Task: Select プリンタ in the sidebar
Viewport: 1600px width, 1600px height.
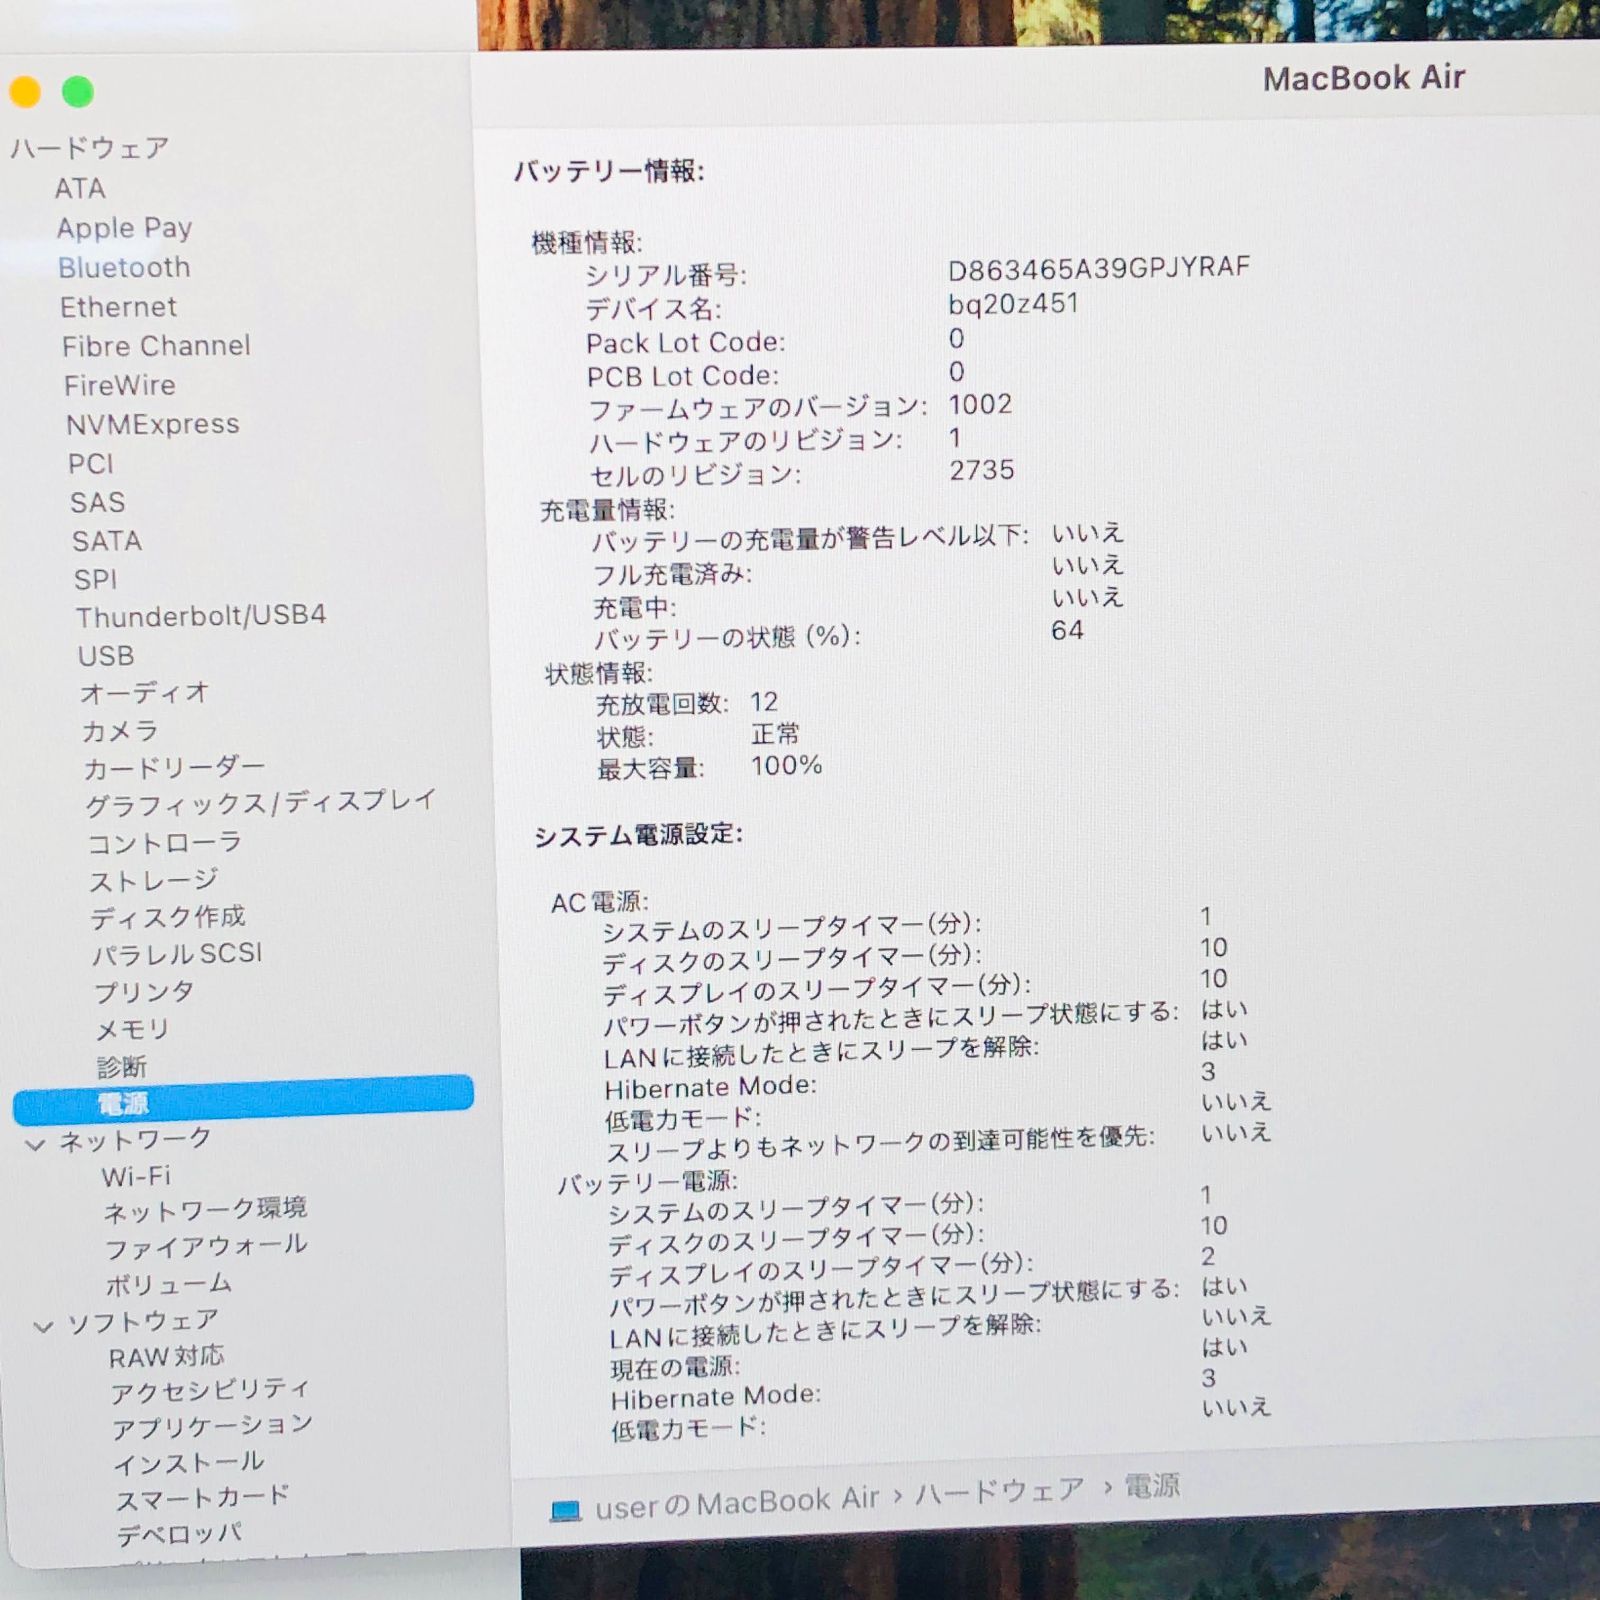Action: coord(144,991)
